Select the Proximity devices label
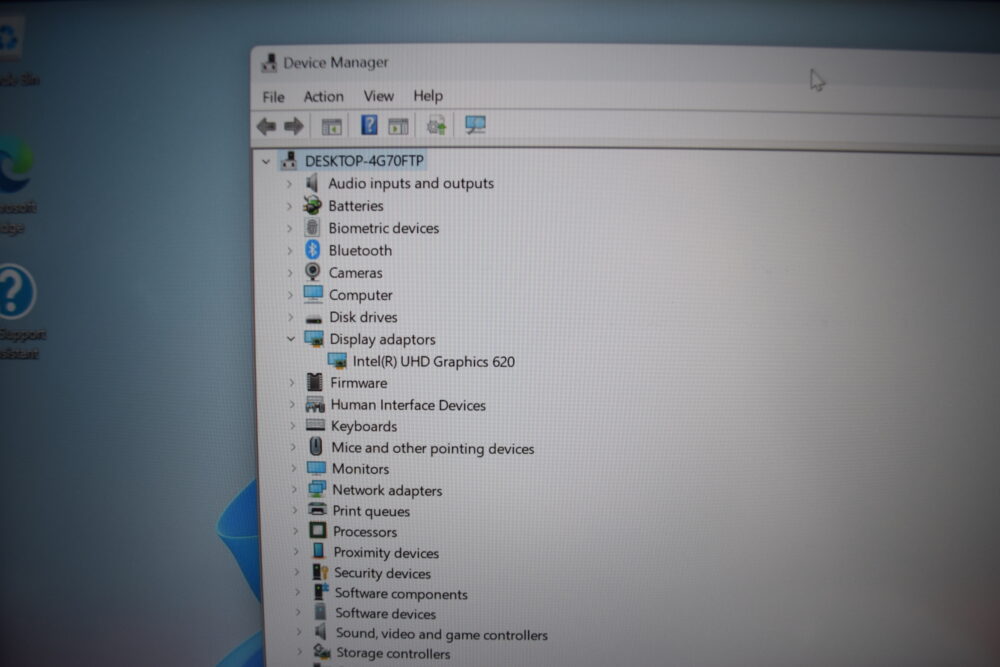Viewport: 1000px width, 667px height. pyautogui.click(x=386, y=553)
